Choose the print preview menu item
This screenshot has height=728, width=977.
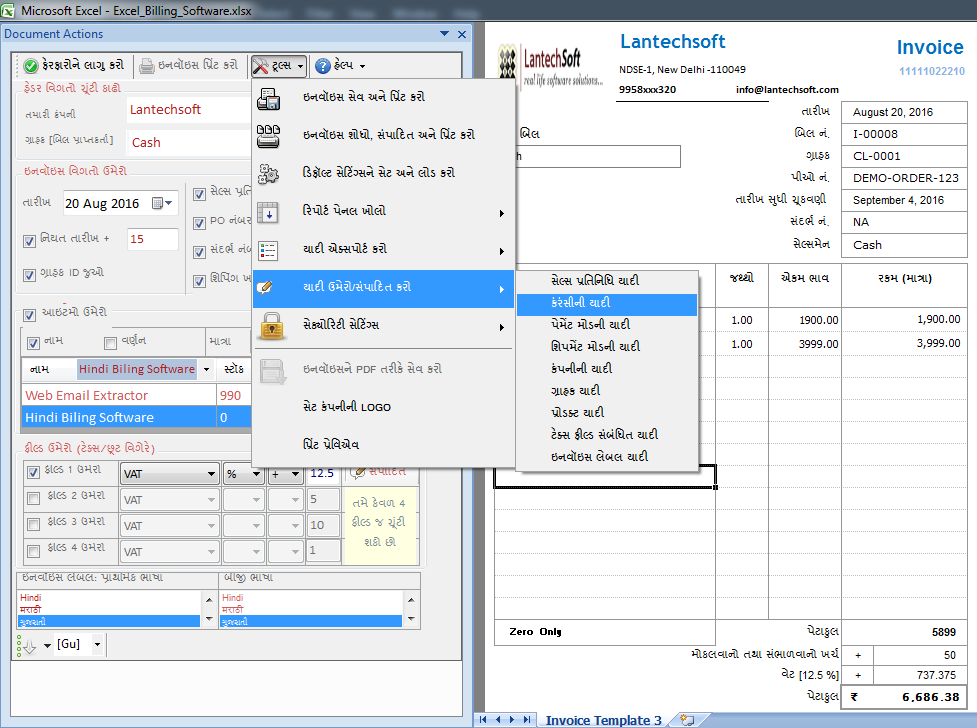[x=383, y=445]
